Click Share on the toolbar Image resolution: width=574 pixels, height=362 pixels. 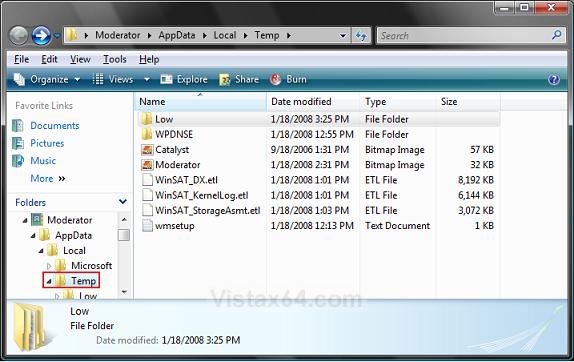(239, 79)
